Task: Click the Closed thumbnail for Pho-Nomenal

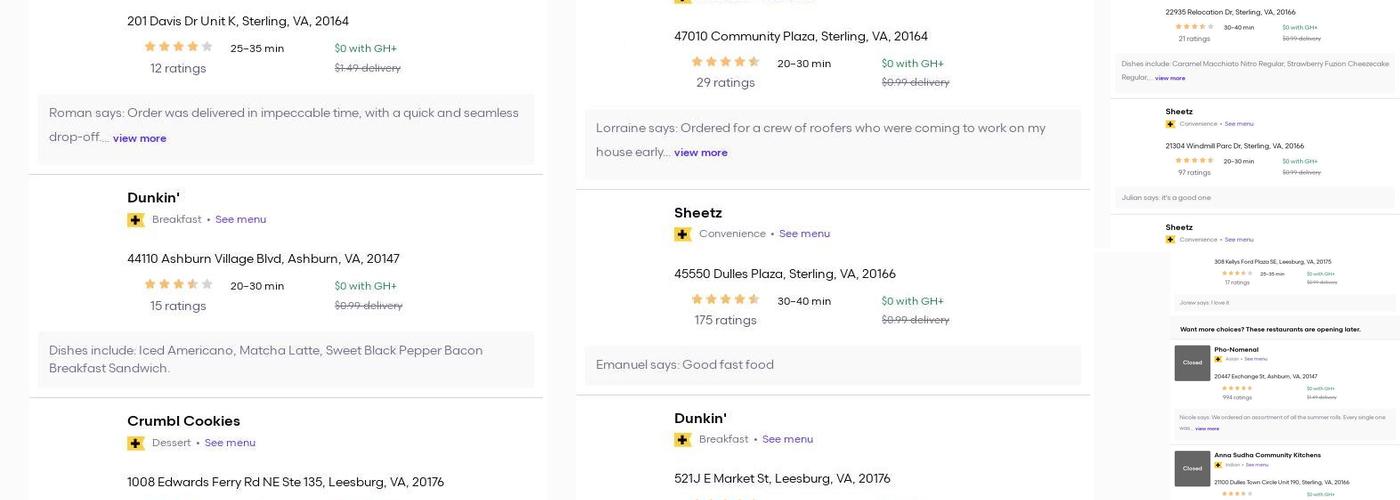Action: click(1192, 363)
